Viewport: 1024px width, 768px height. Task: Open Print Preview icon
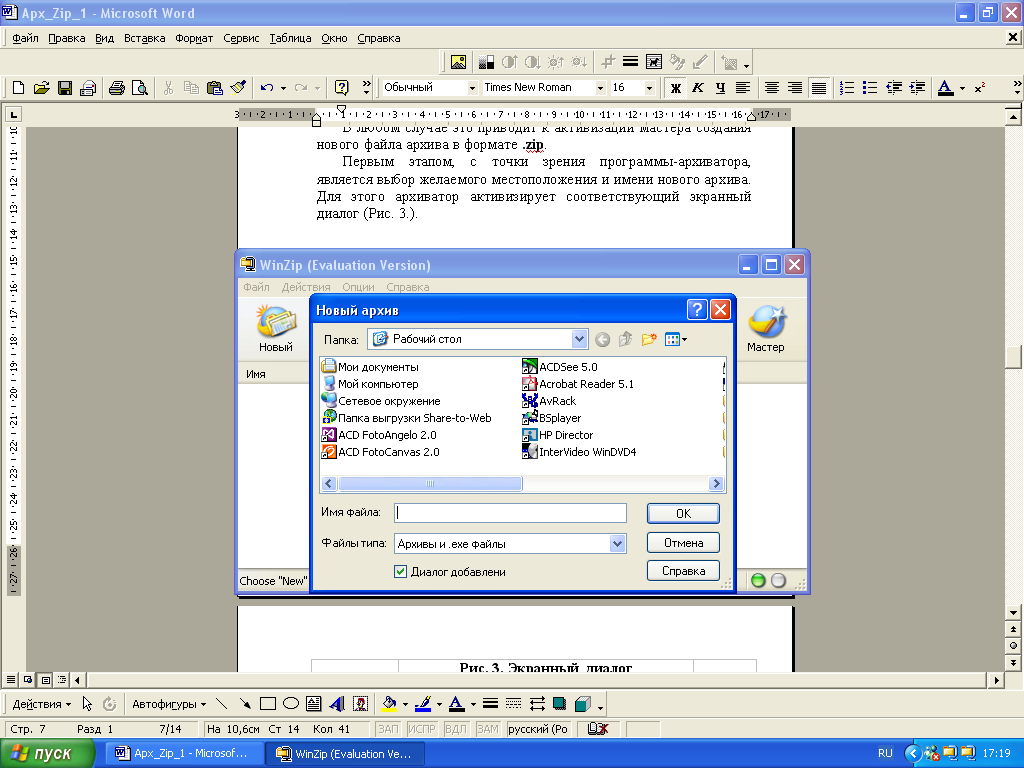coord(140,88)
